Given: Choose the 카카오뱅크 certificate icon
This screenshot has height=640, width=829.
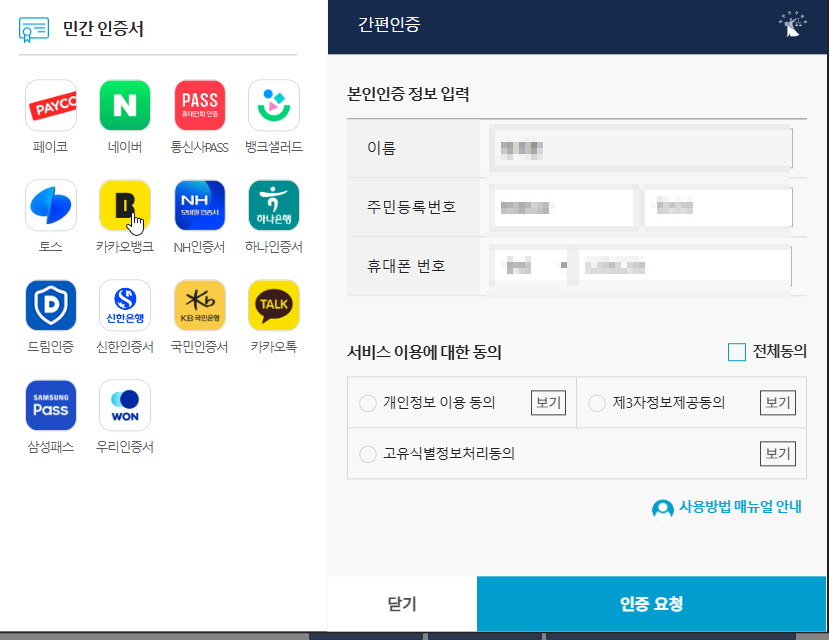Looking at the screenshot, I should pyautogui.click(x=125, y=205).
